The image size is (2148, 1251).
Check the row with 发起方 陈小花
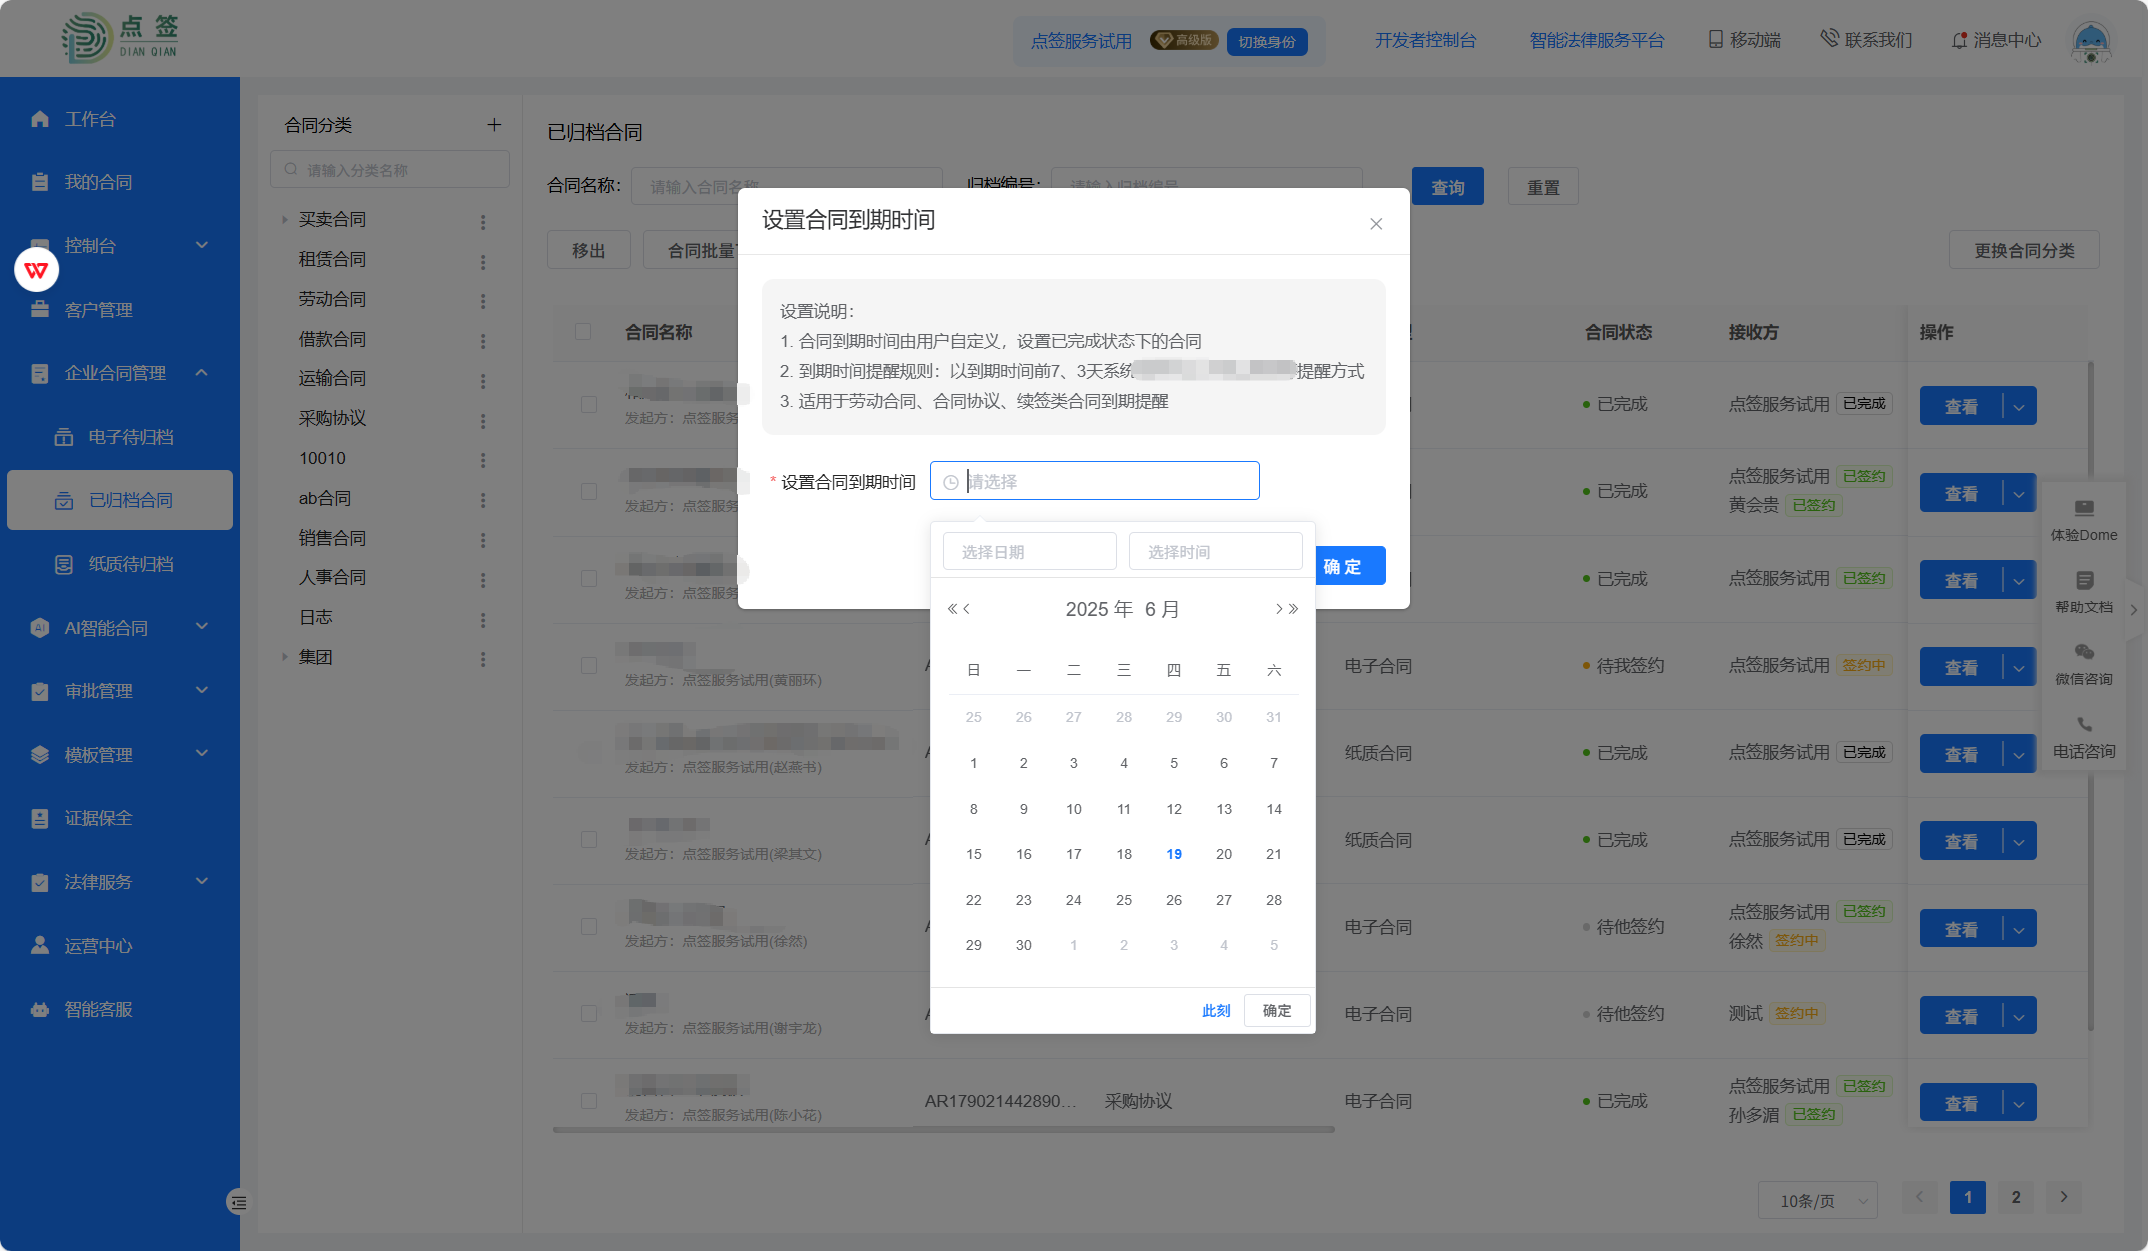589,1101
